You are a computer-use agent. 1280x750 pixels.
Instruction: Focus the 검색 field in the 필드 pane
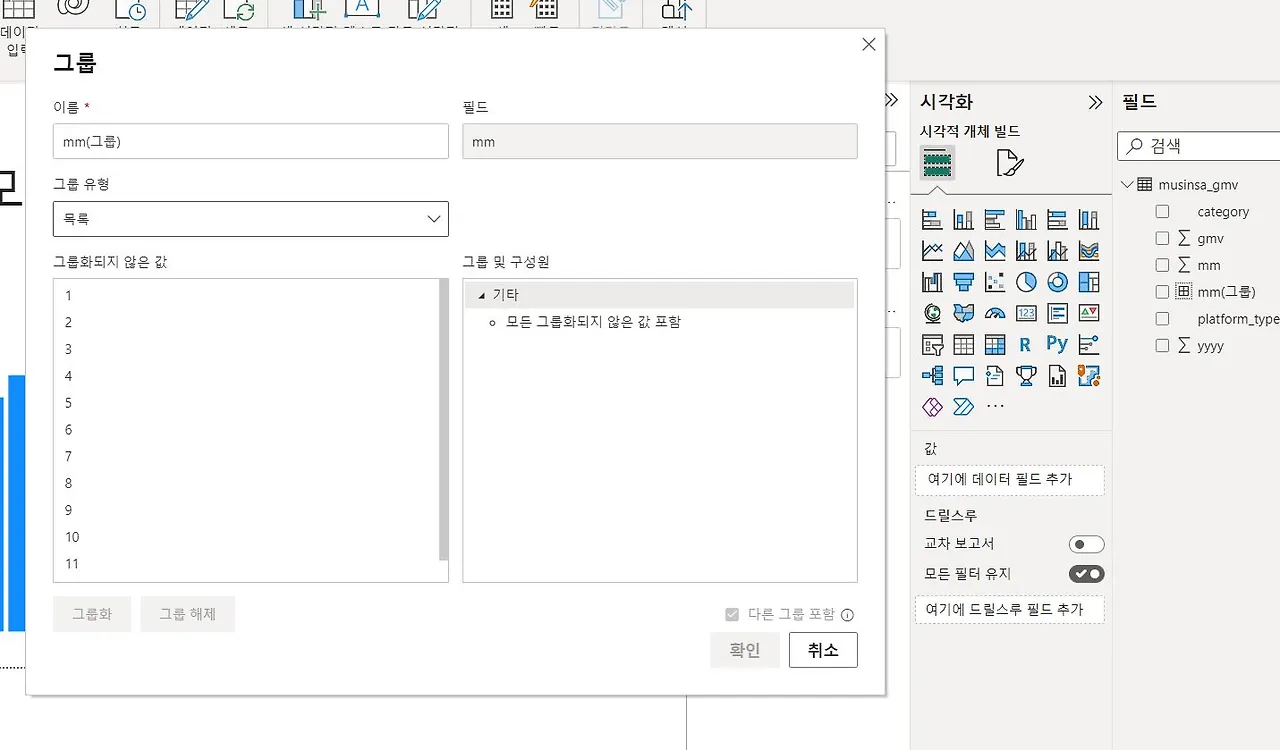pos(1199,146)
